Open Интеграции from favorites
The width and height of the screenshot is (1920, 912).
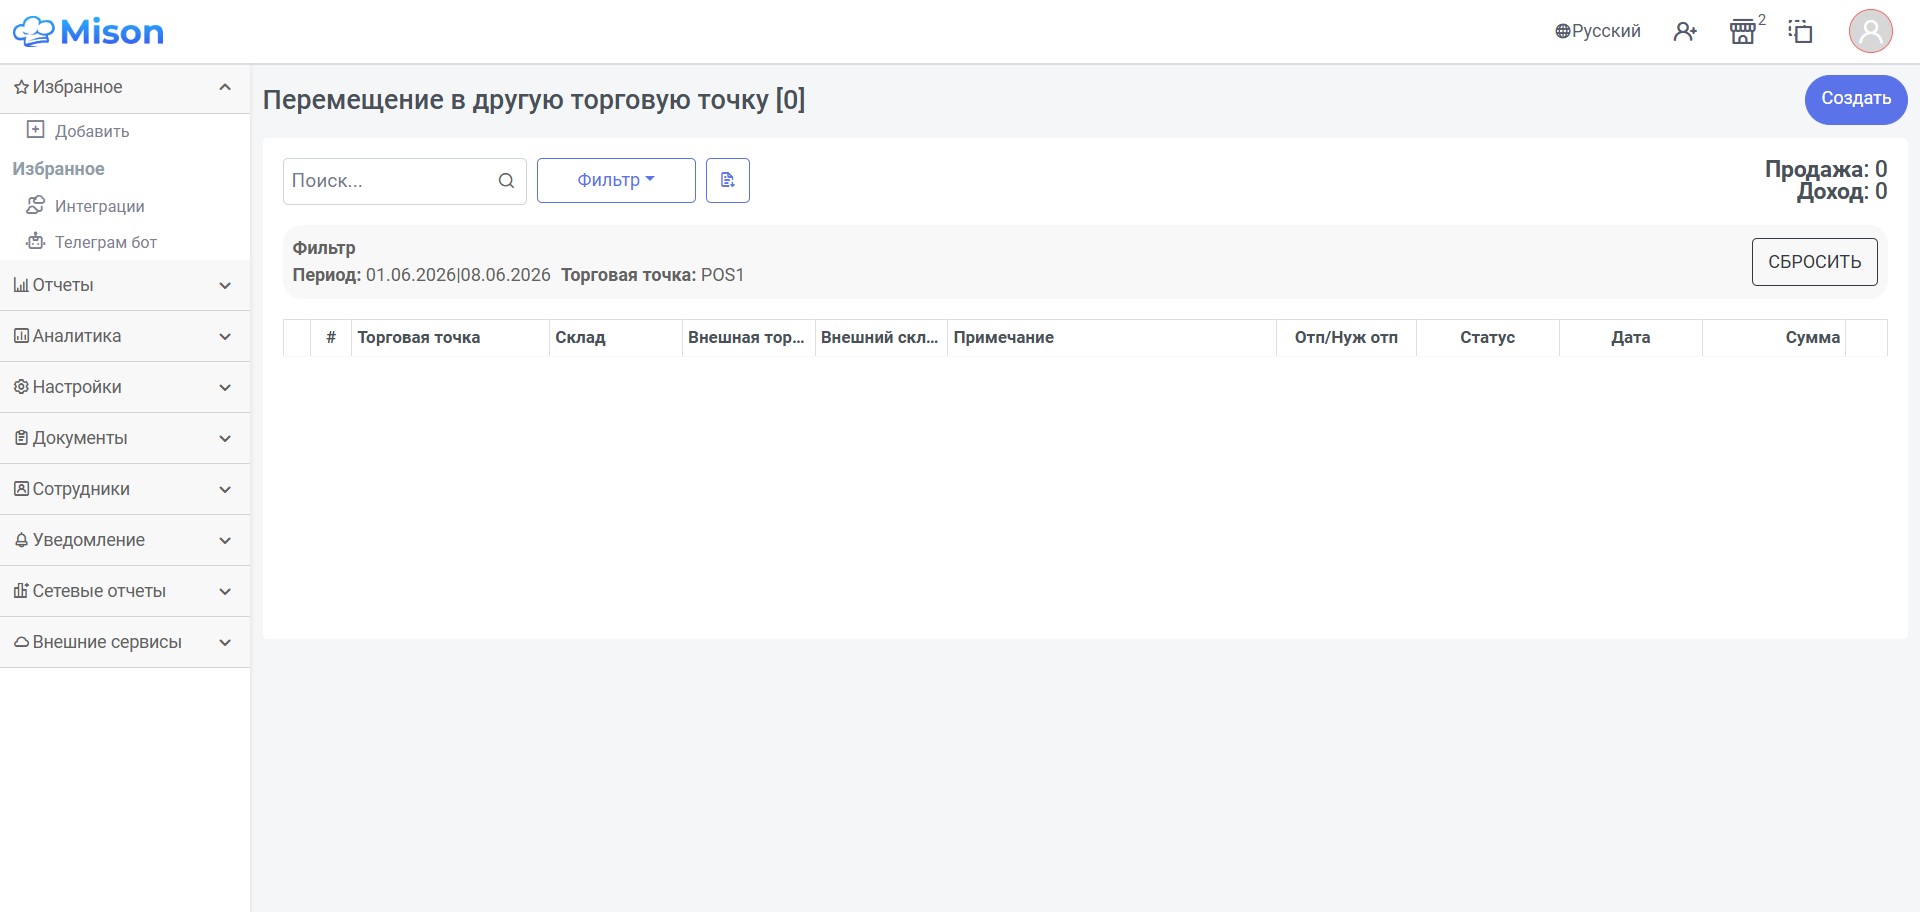tap(100, 206)
